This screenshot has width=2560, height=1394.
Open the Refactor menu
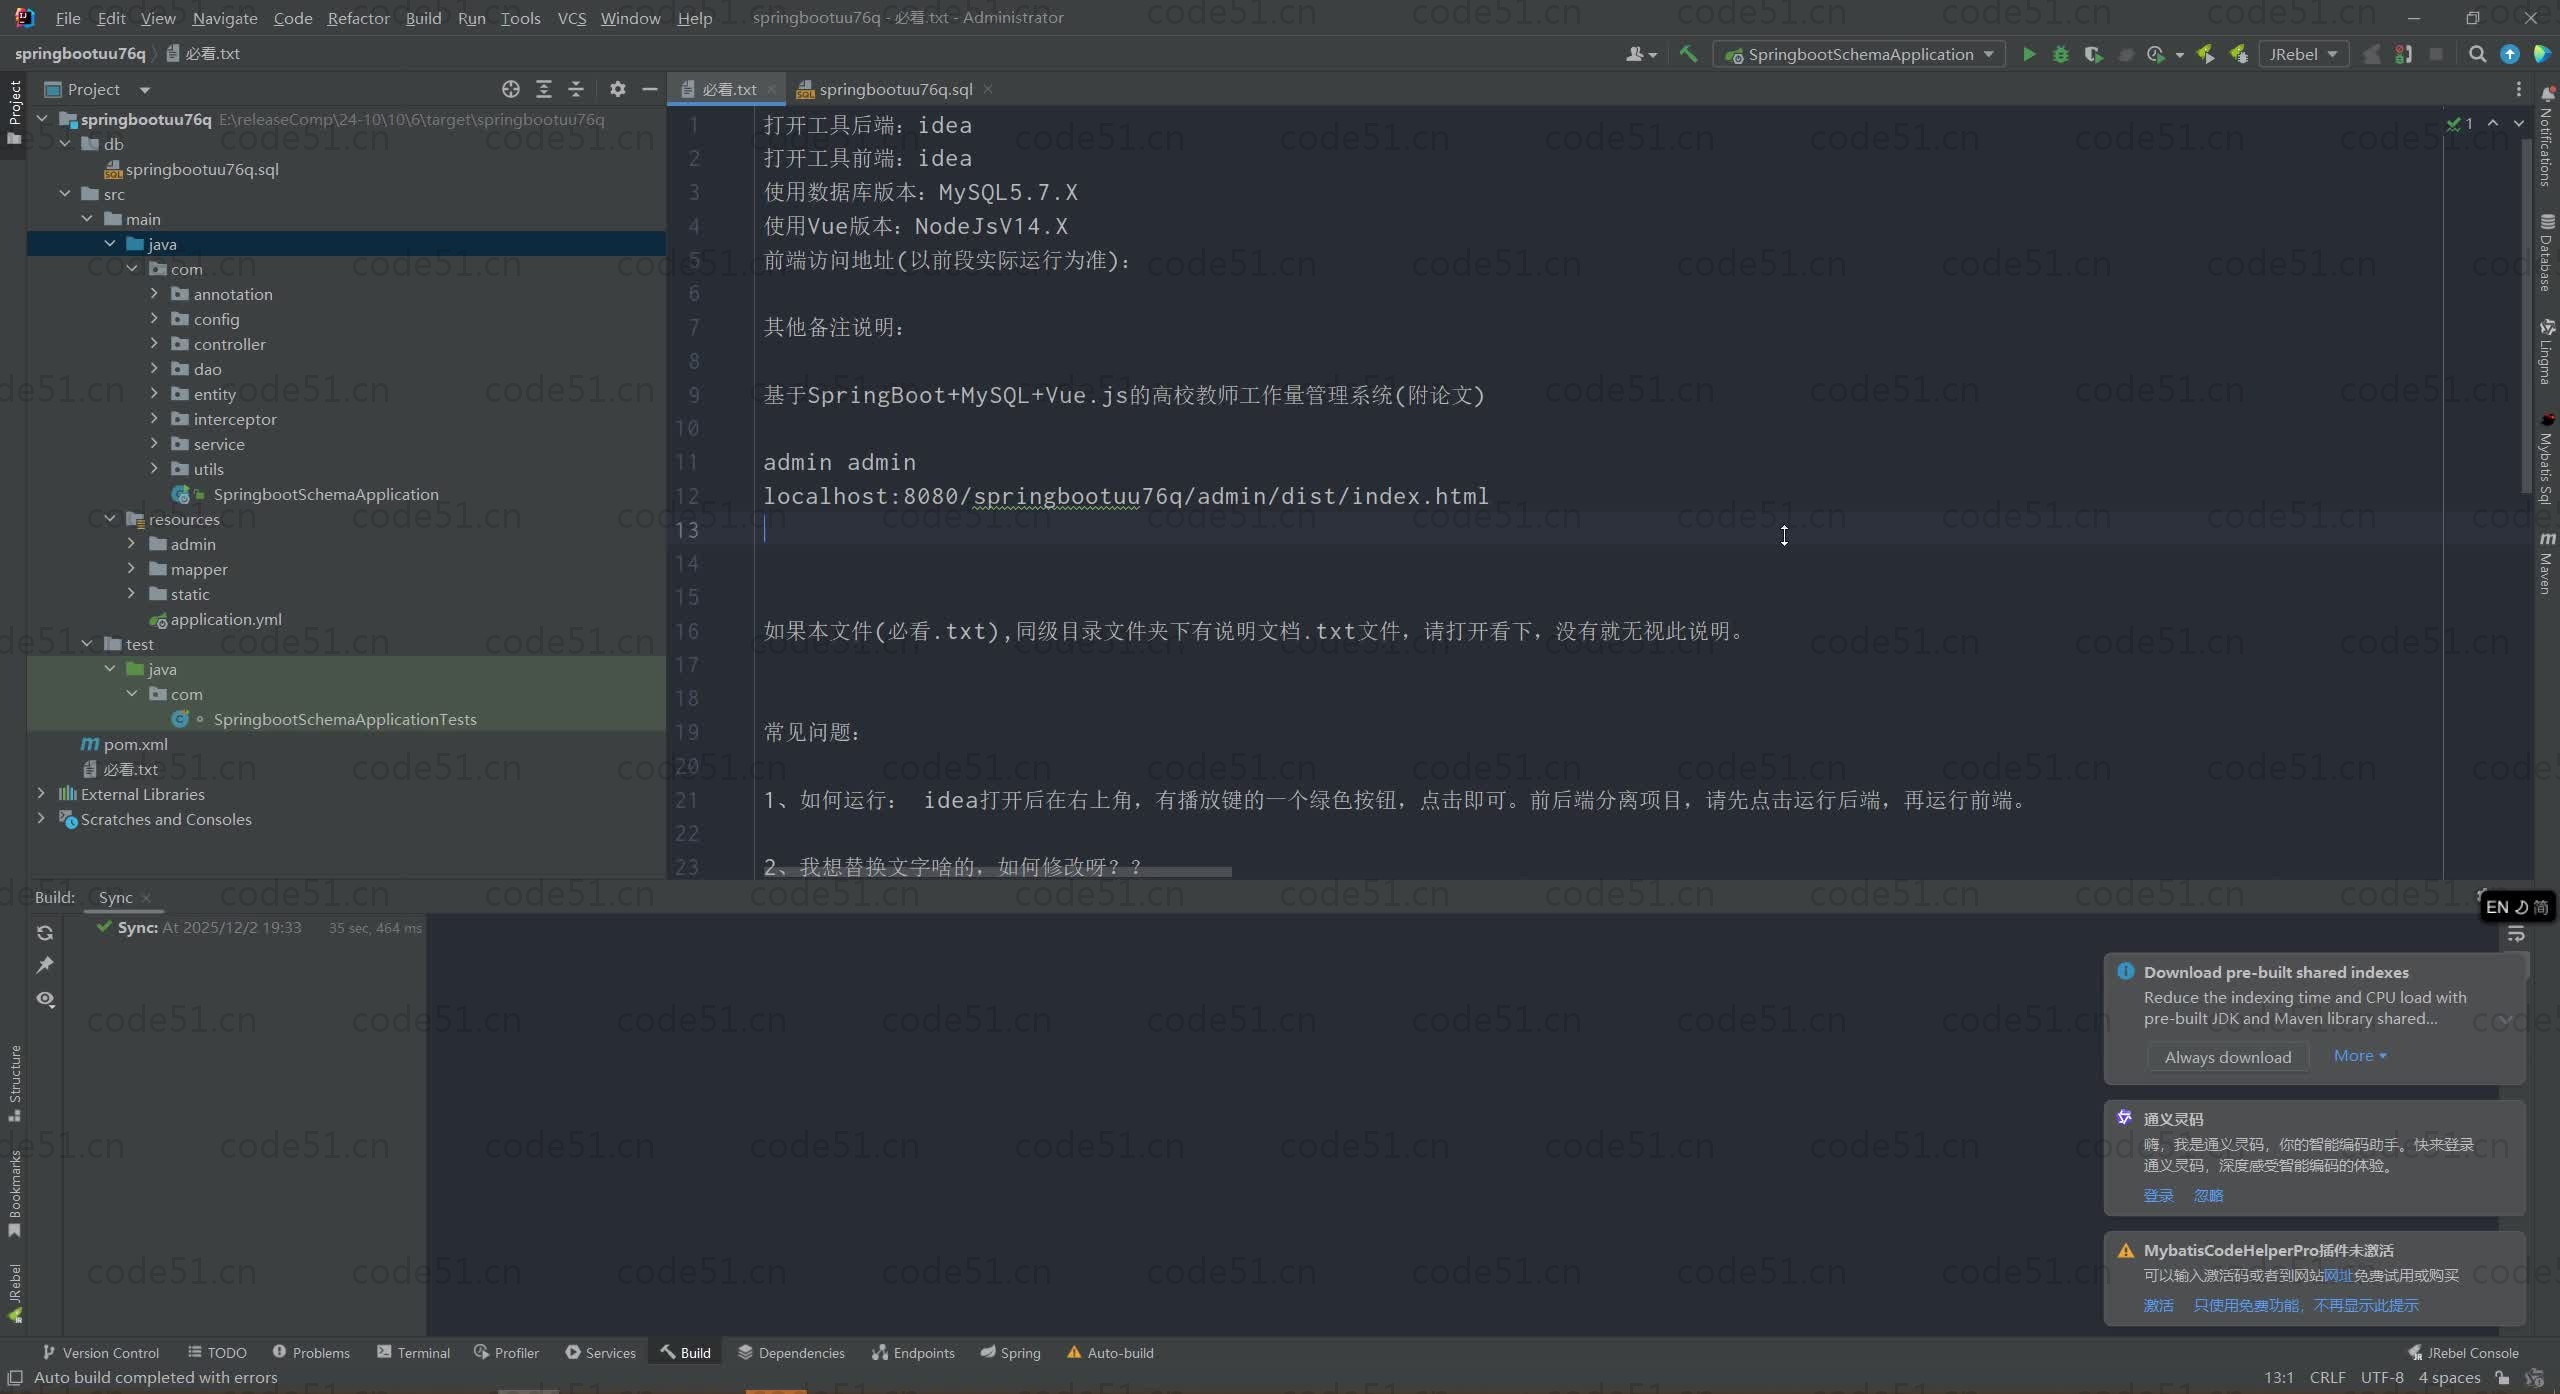358,18
